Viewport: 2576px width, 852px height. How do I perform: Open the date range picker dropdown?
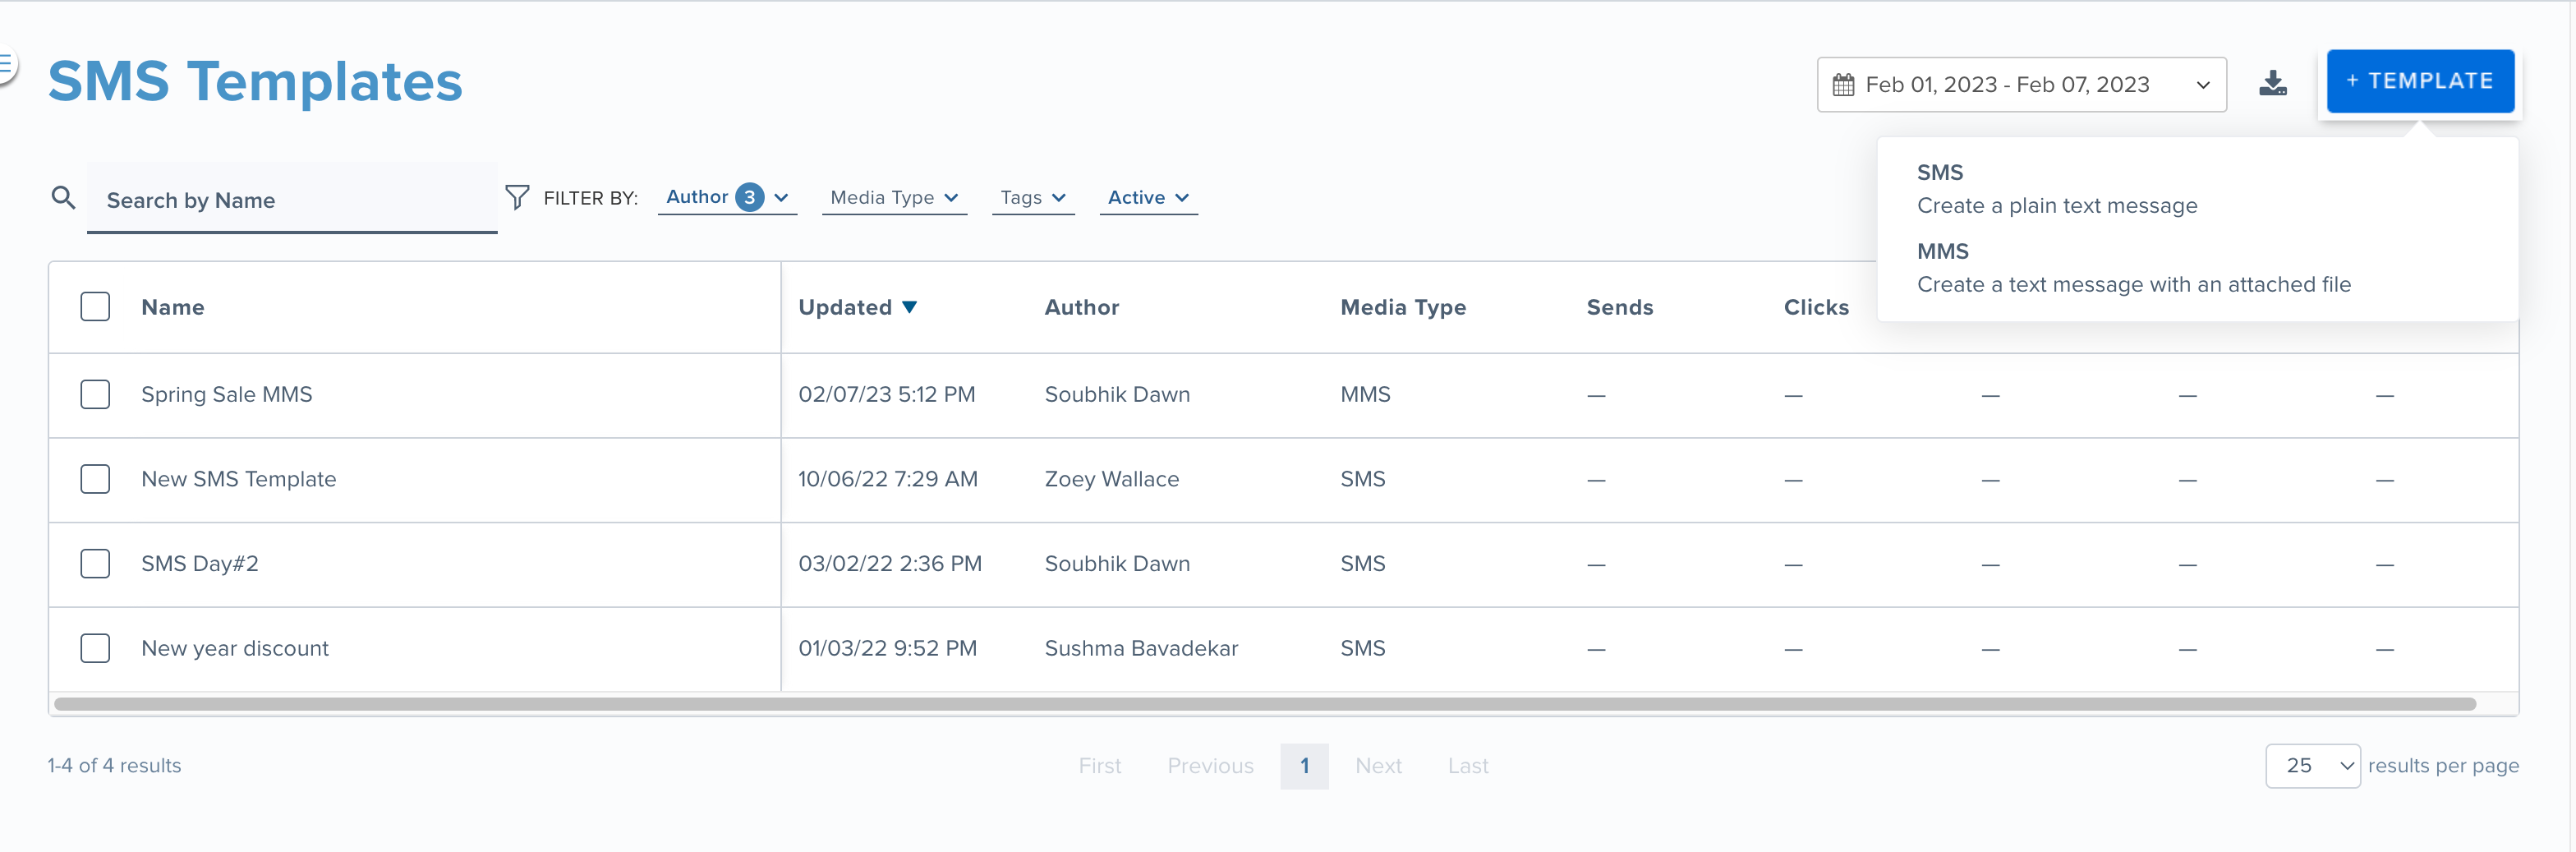[2021, 85]
